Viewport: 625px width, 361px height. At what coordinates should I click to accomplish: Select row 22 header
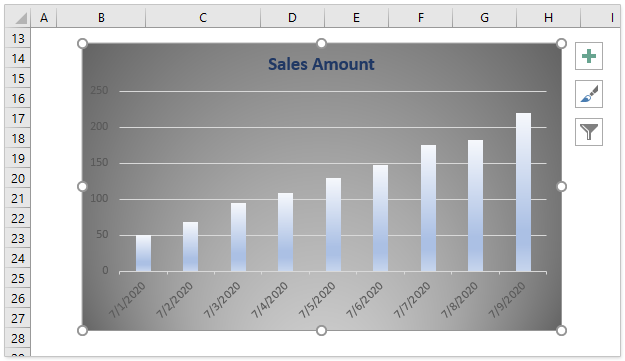pos(18,218)
